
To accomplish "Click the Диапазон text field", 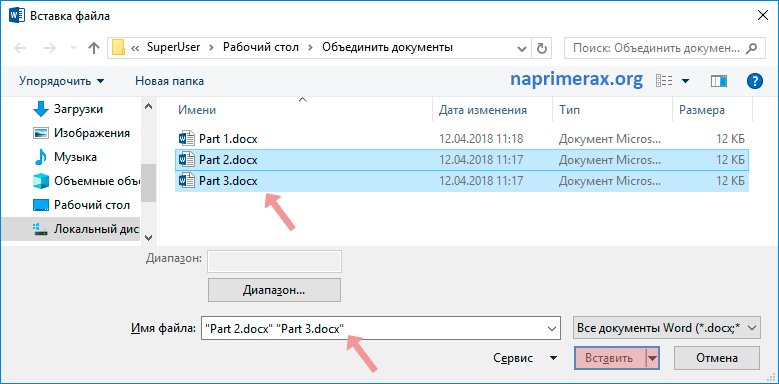I will point(274,261).
